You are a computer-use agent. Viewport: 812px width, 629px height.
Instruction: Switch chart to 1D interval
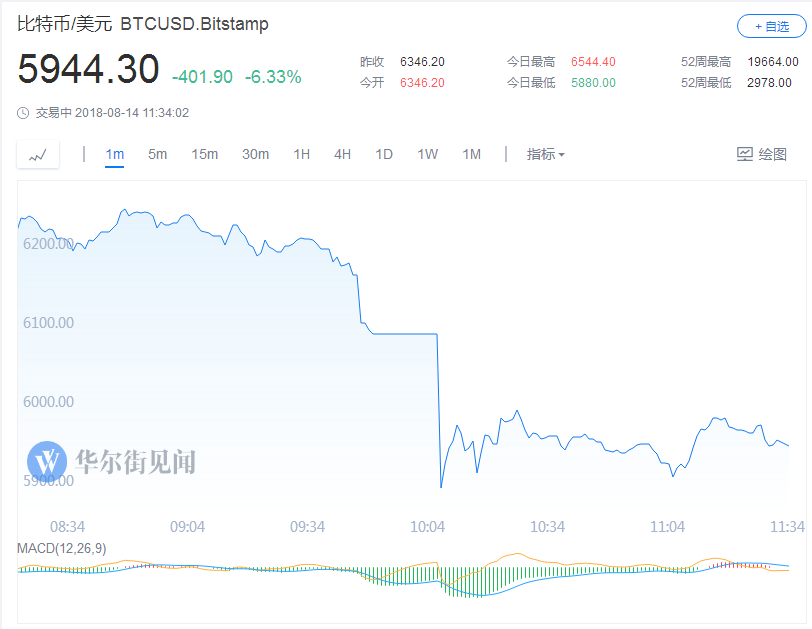coord(384,154)
